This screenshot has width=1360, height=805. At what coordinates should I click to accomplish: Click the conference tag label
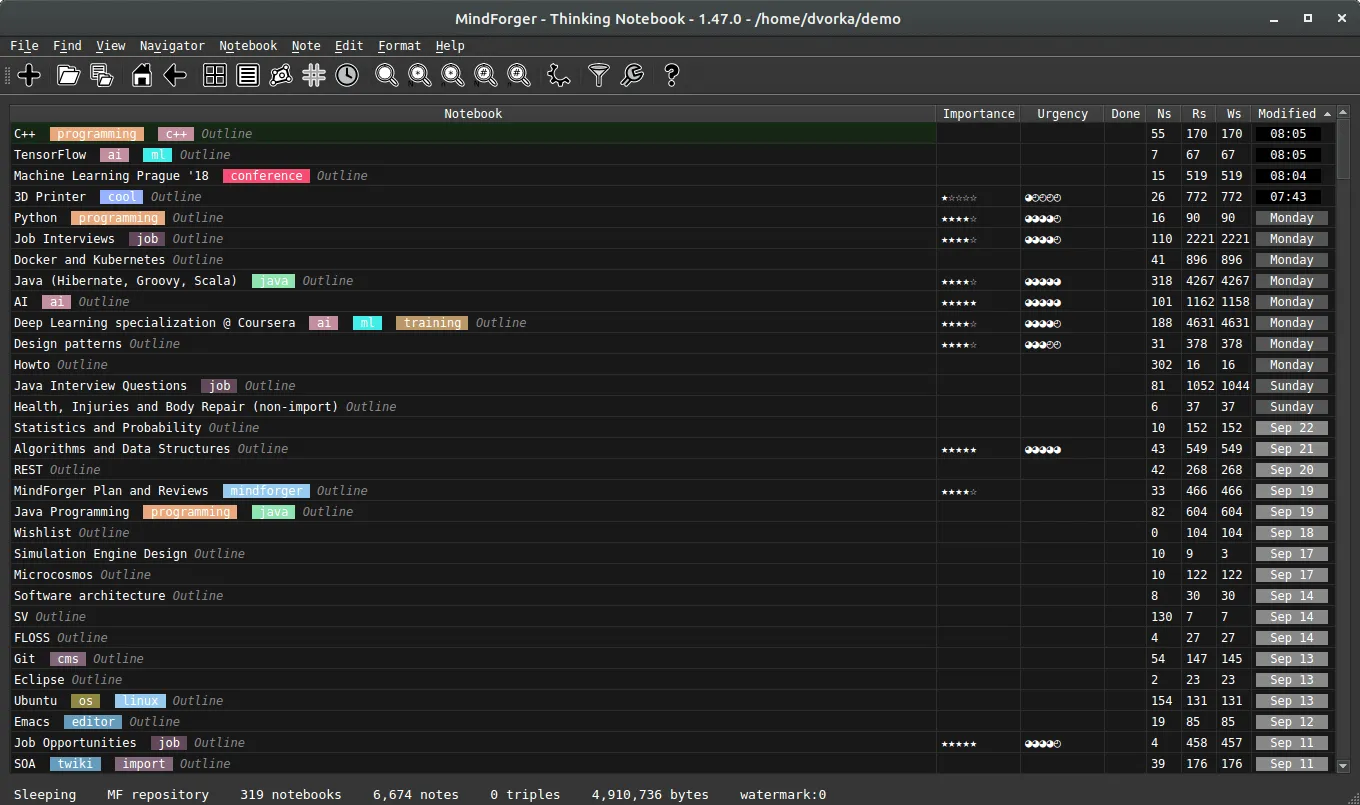[x=266, y=176]
